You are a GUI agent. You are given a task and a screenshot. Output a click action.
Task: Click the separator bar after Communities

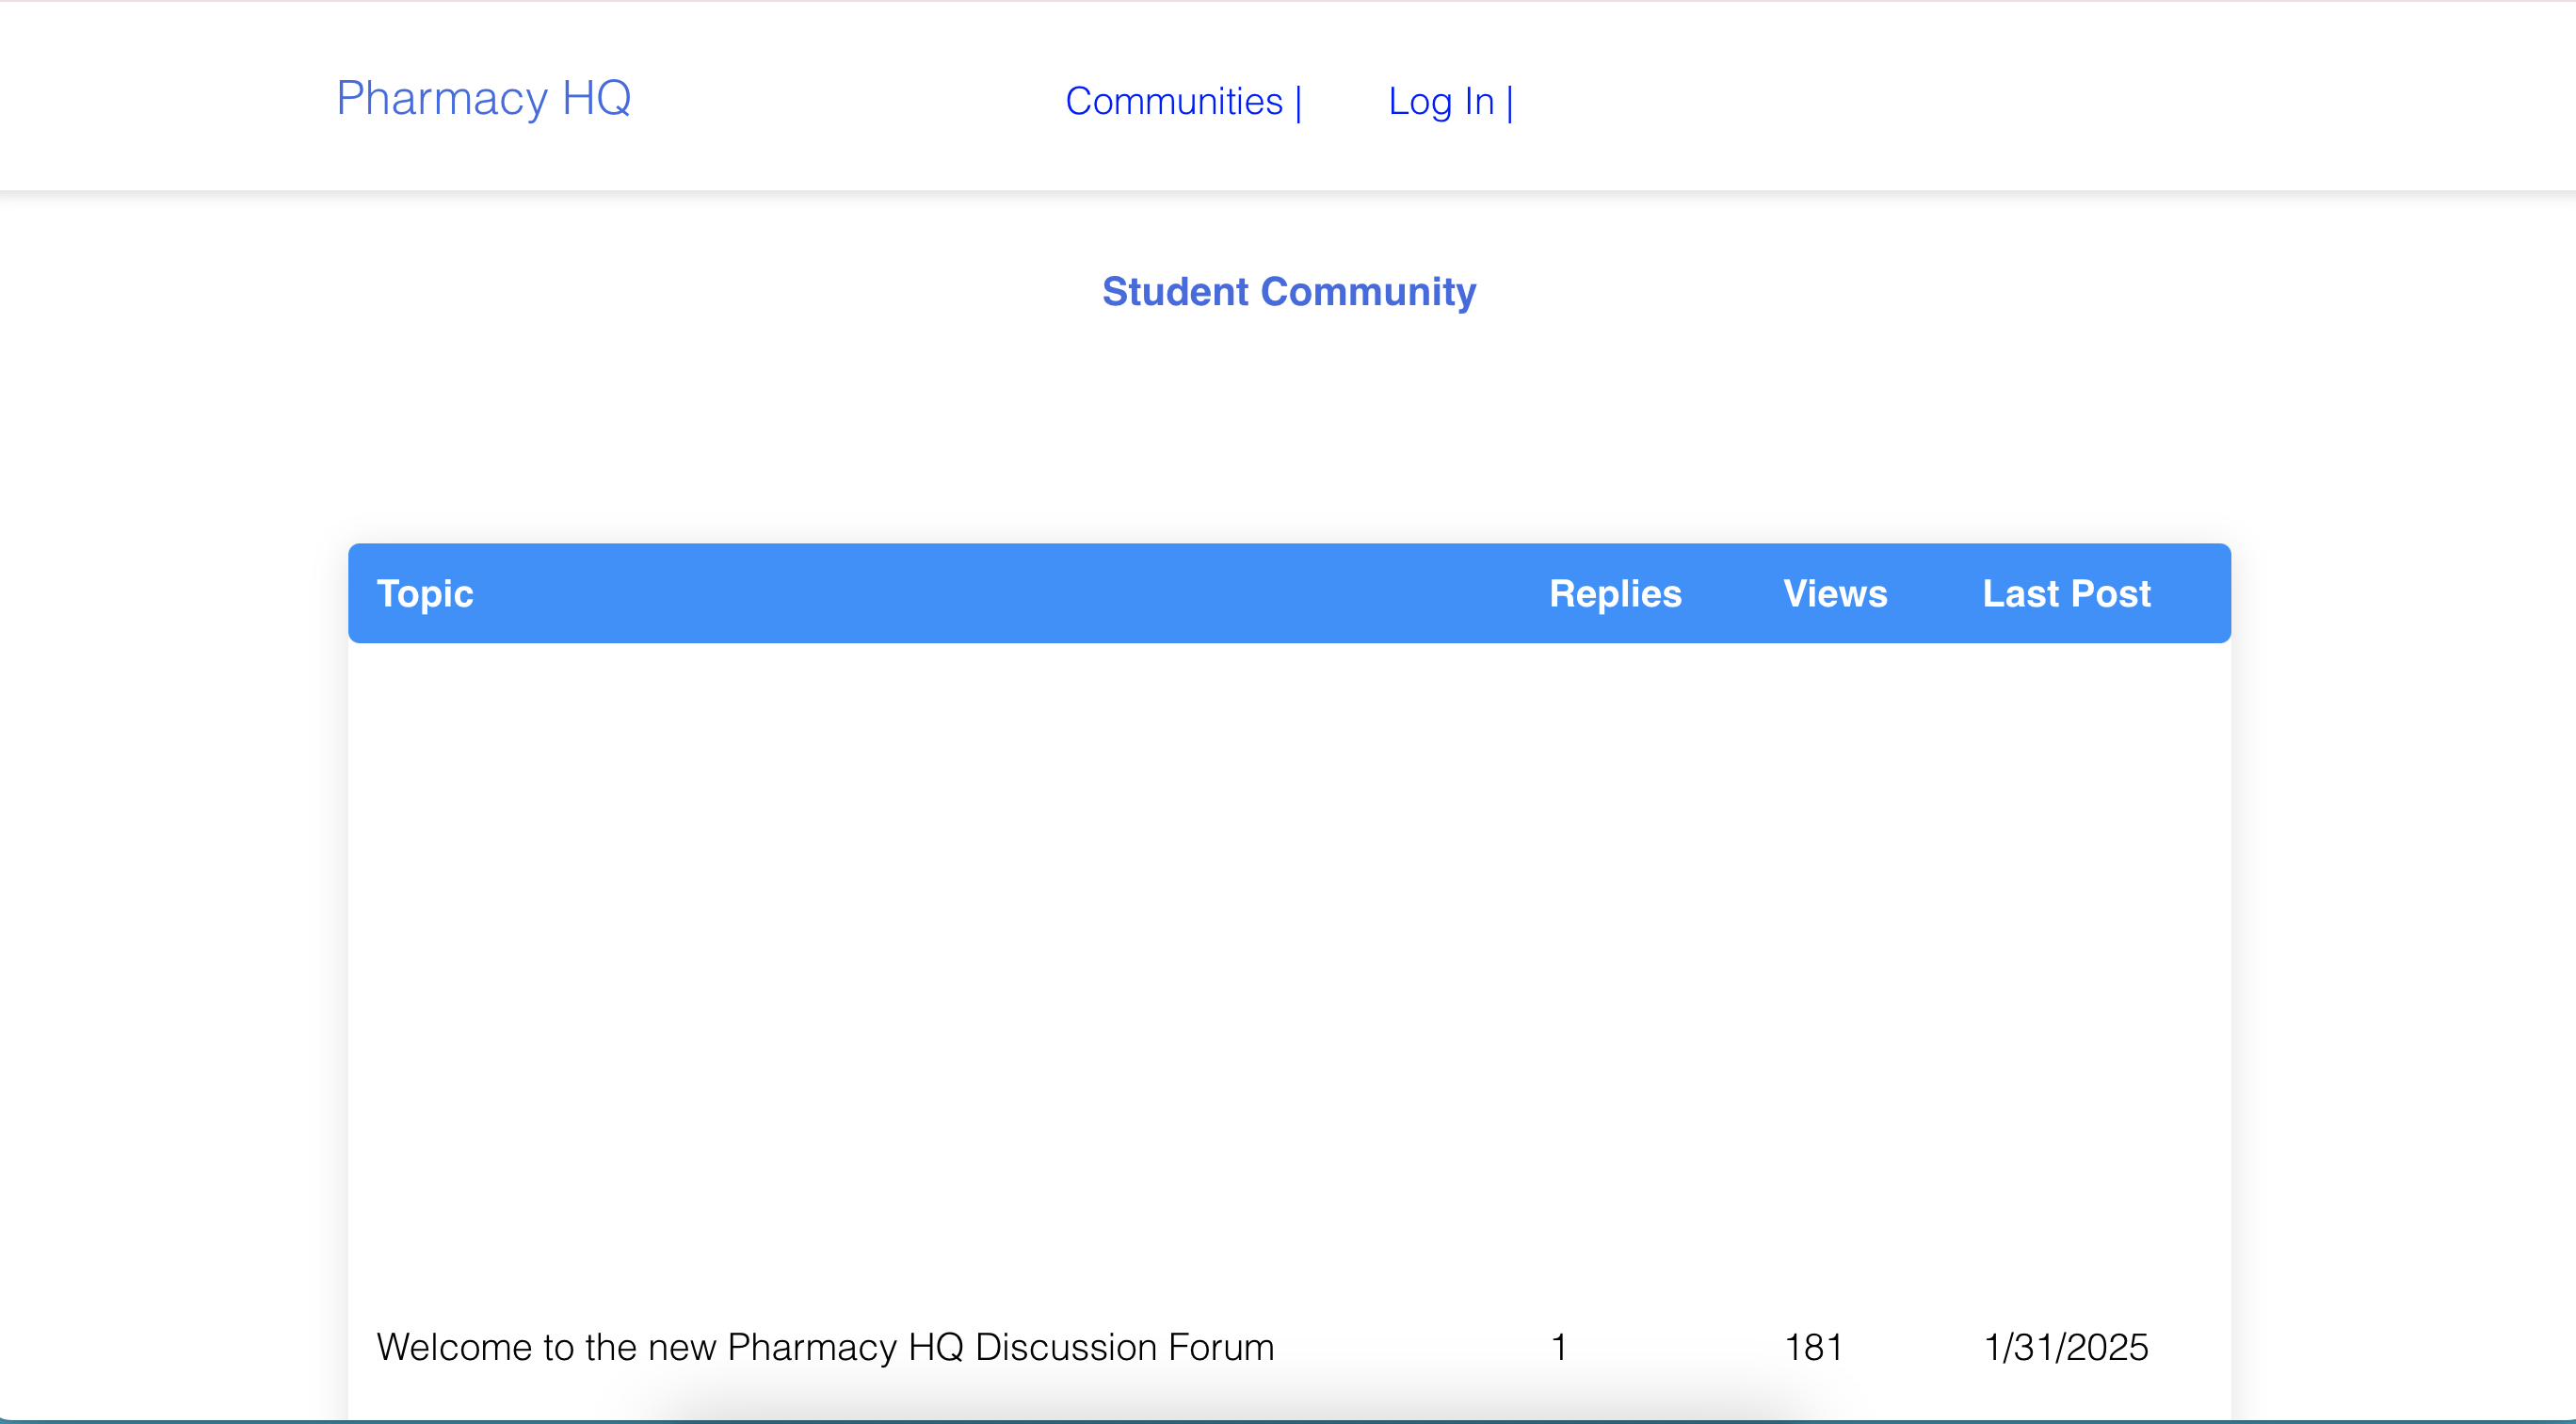pos(1298,103)
